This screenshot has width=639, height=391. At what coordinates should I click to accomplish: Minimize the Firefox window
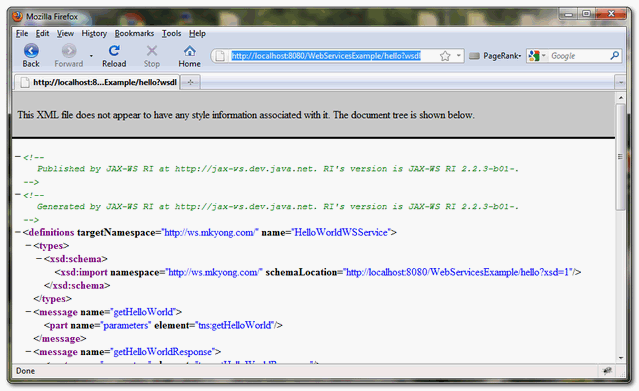(x=568, y=14)
